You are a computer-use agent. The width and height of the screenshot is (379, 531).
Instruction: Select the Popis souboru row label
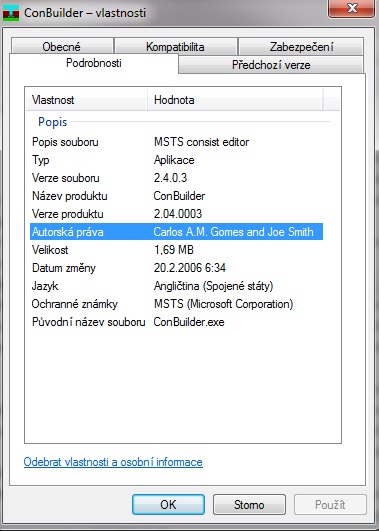[x=65, y=142]
